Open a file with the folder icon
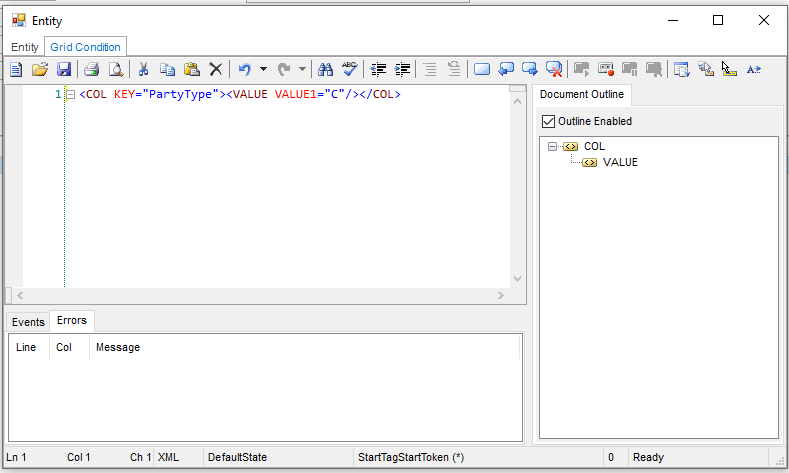789x473 pixels. point(40,69)
